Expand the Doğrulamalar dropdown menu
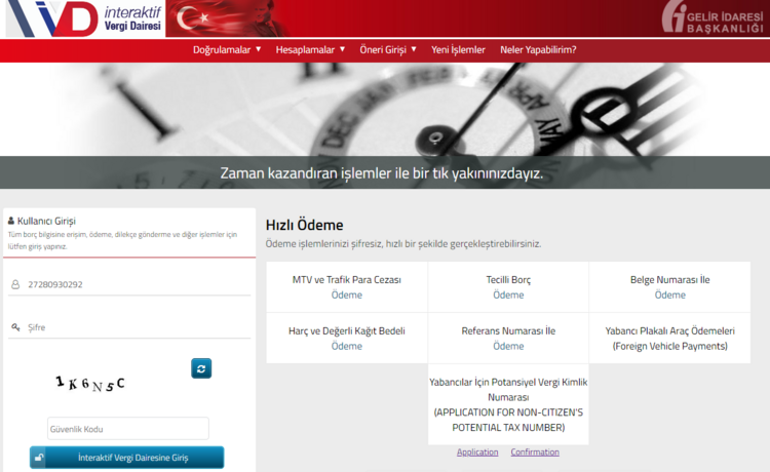770x472 pixels. click(226, 49)
